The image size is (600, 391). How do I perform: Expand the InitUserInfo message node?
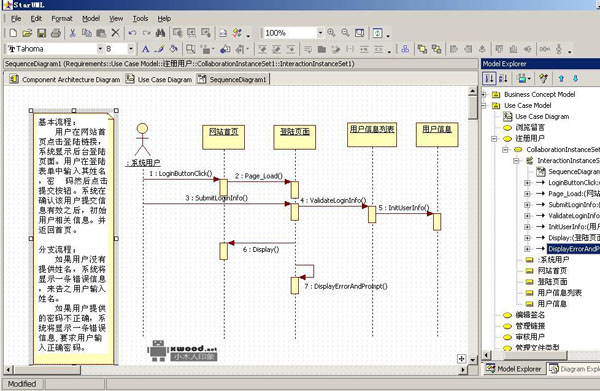[527, 227]
